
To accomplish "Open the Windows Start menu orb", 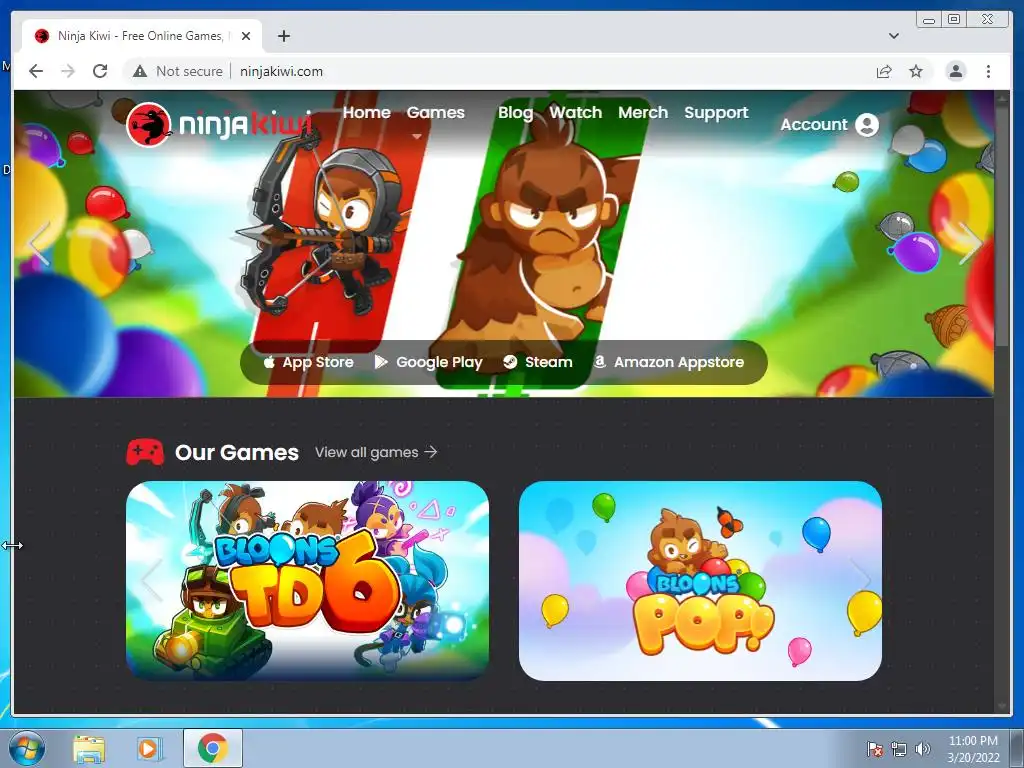I will (27, 748).
